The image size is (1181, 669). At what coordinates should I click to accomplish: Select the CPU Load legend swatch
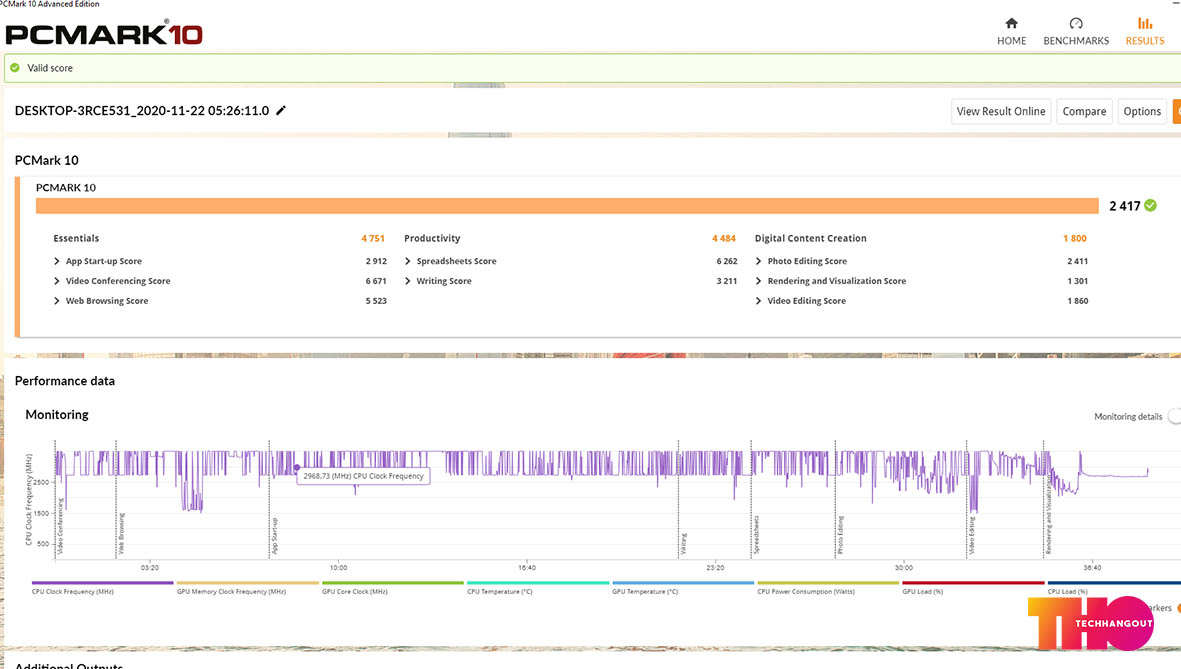pyautogui.click(x=1114, y=582)
